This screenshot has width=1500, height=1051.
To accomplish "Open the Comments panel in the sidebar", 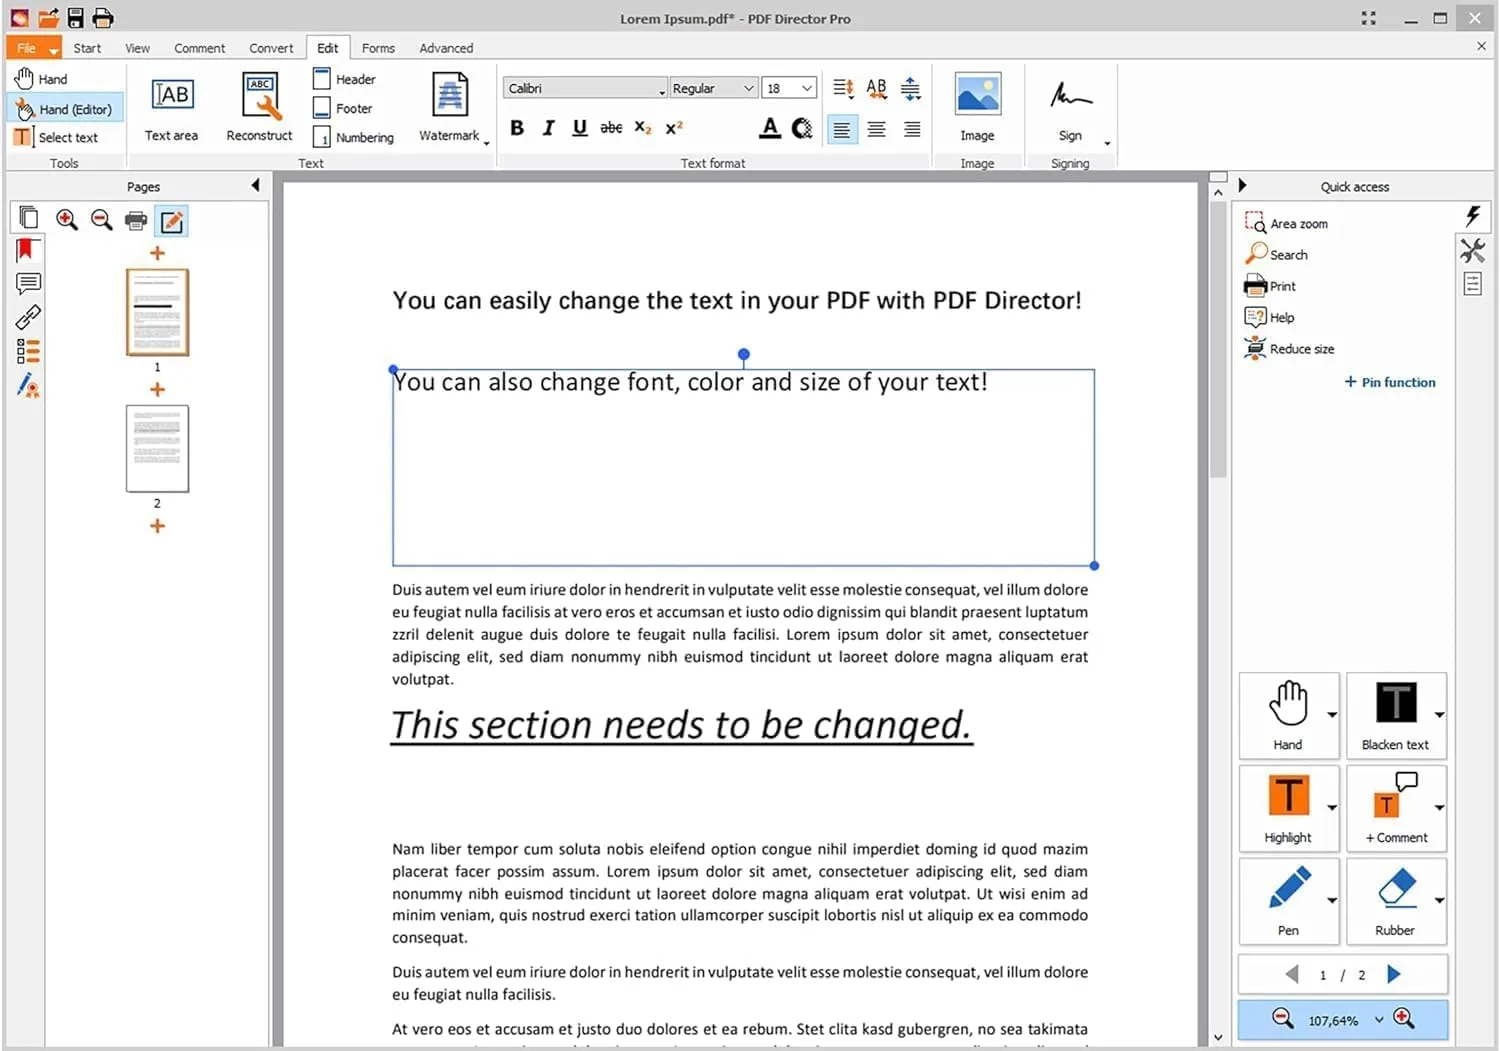I will pyautogui.click(x=27, y=284).
